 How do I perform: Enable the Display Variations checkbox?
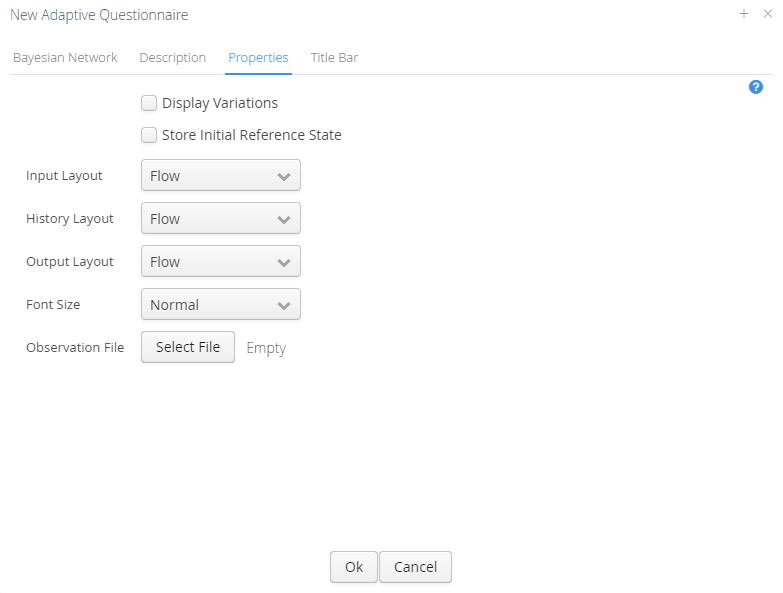click(149, 103)
